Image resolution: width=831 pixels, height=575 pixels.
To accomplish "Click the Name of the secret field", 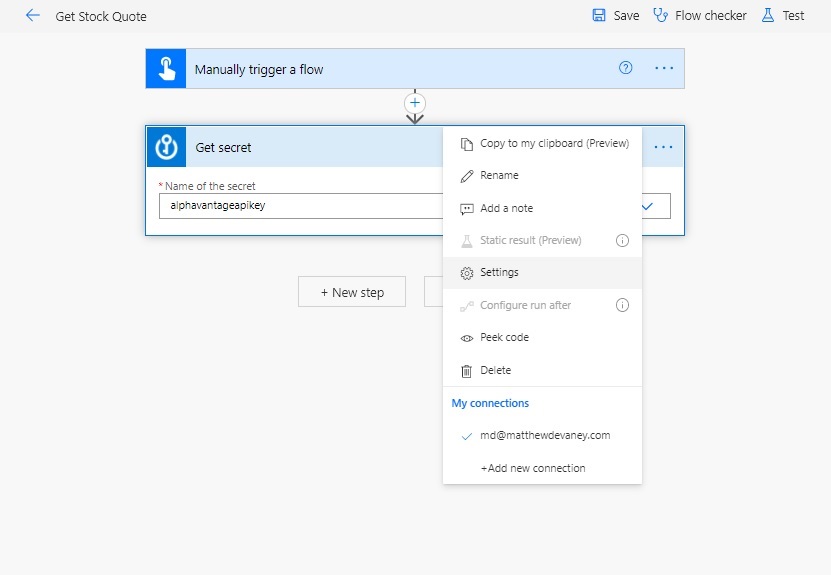I will tap(300, 206).
